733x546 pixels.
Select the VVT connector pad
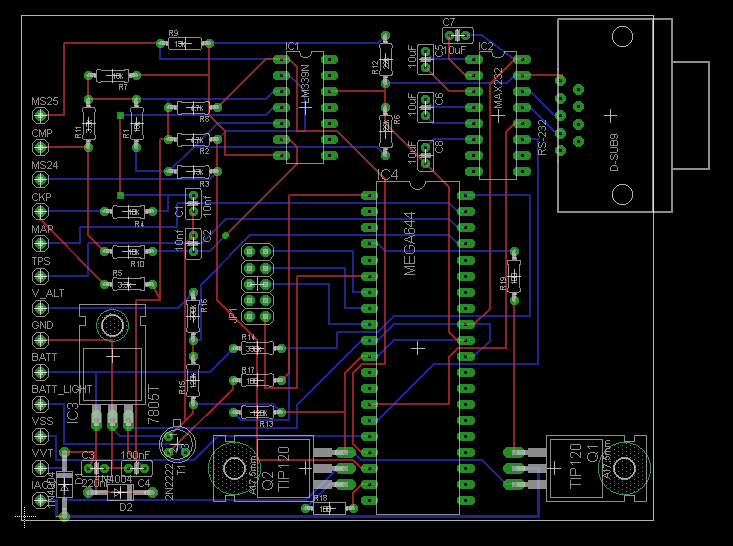pyautogui.click(x=40, y=468)
